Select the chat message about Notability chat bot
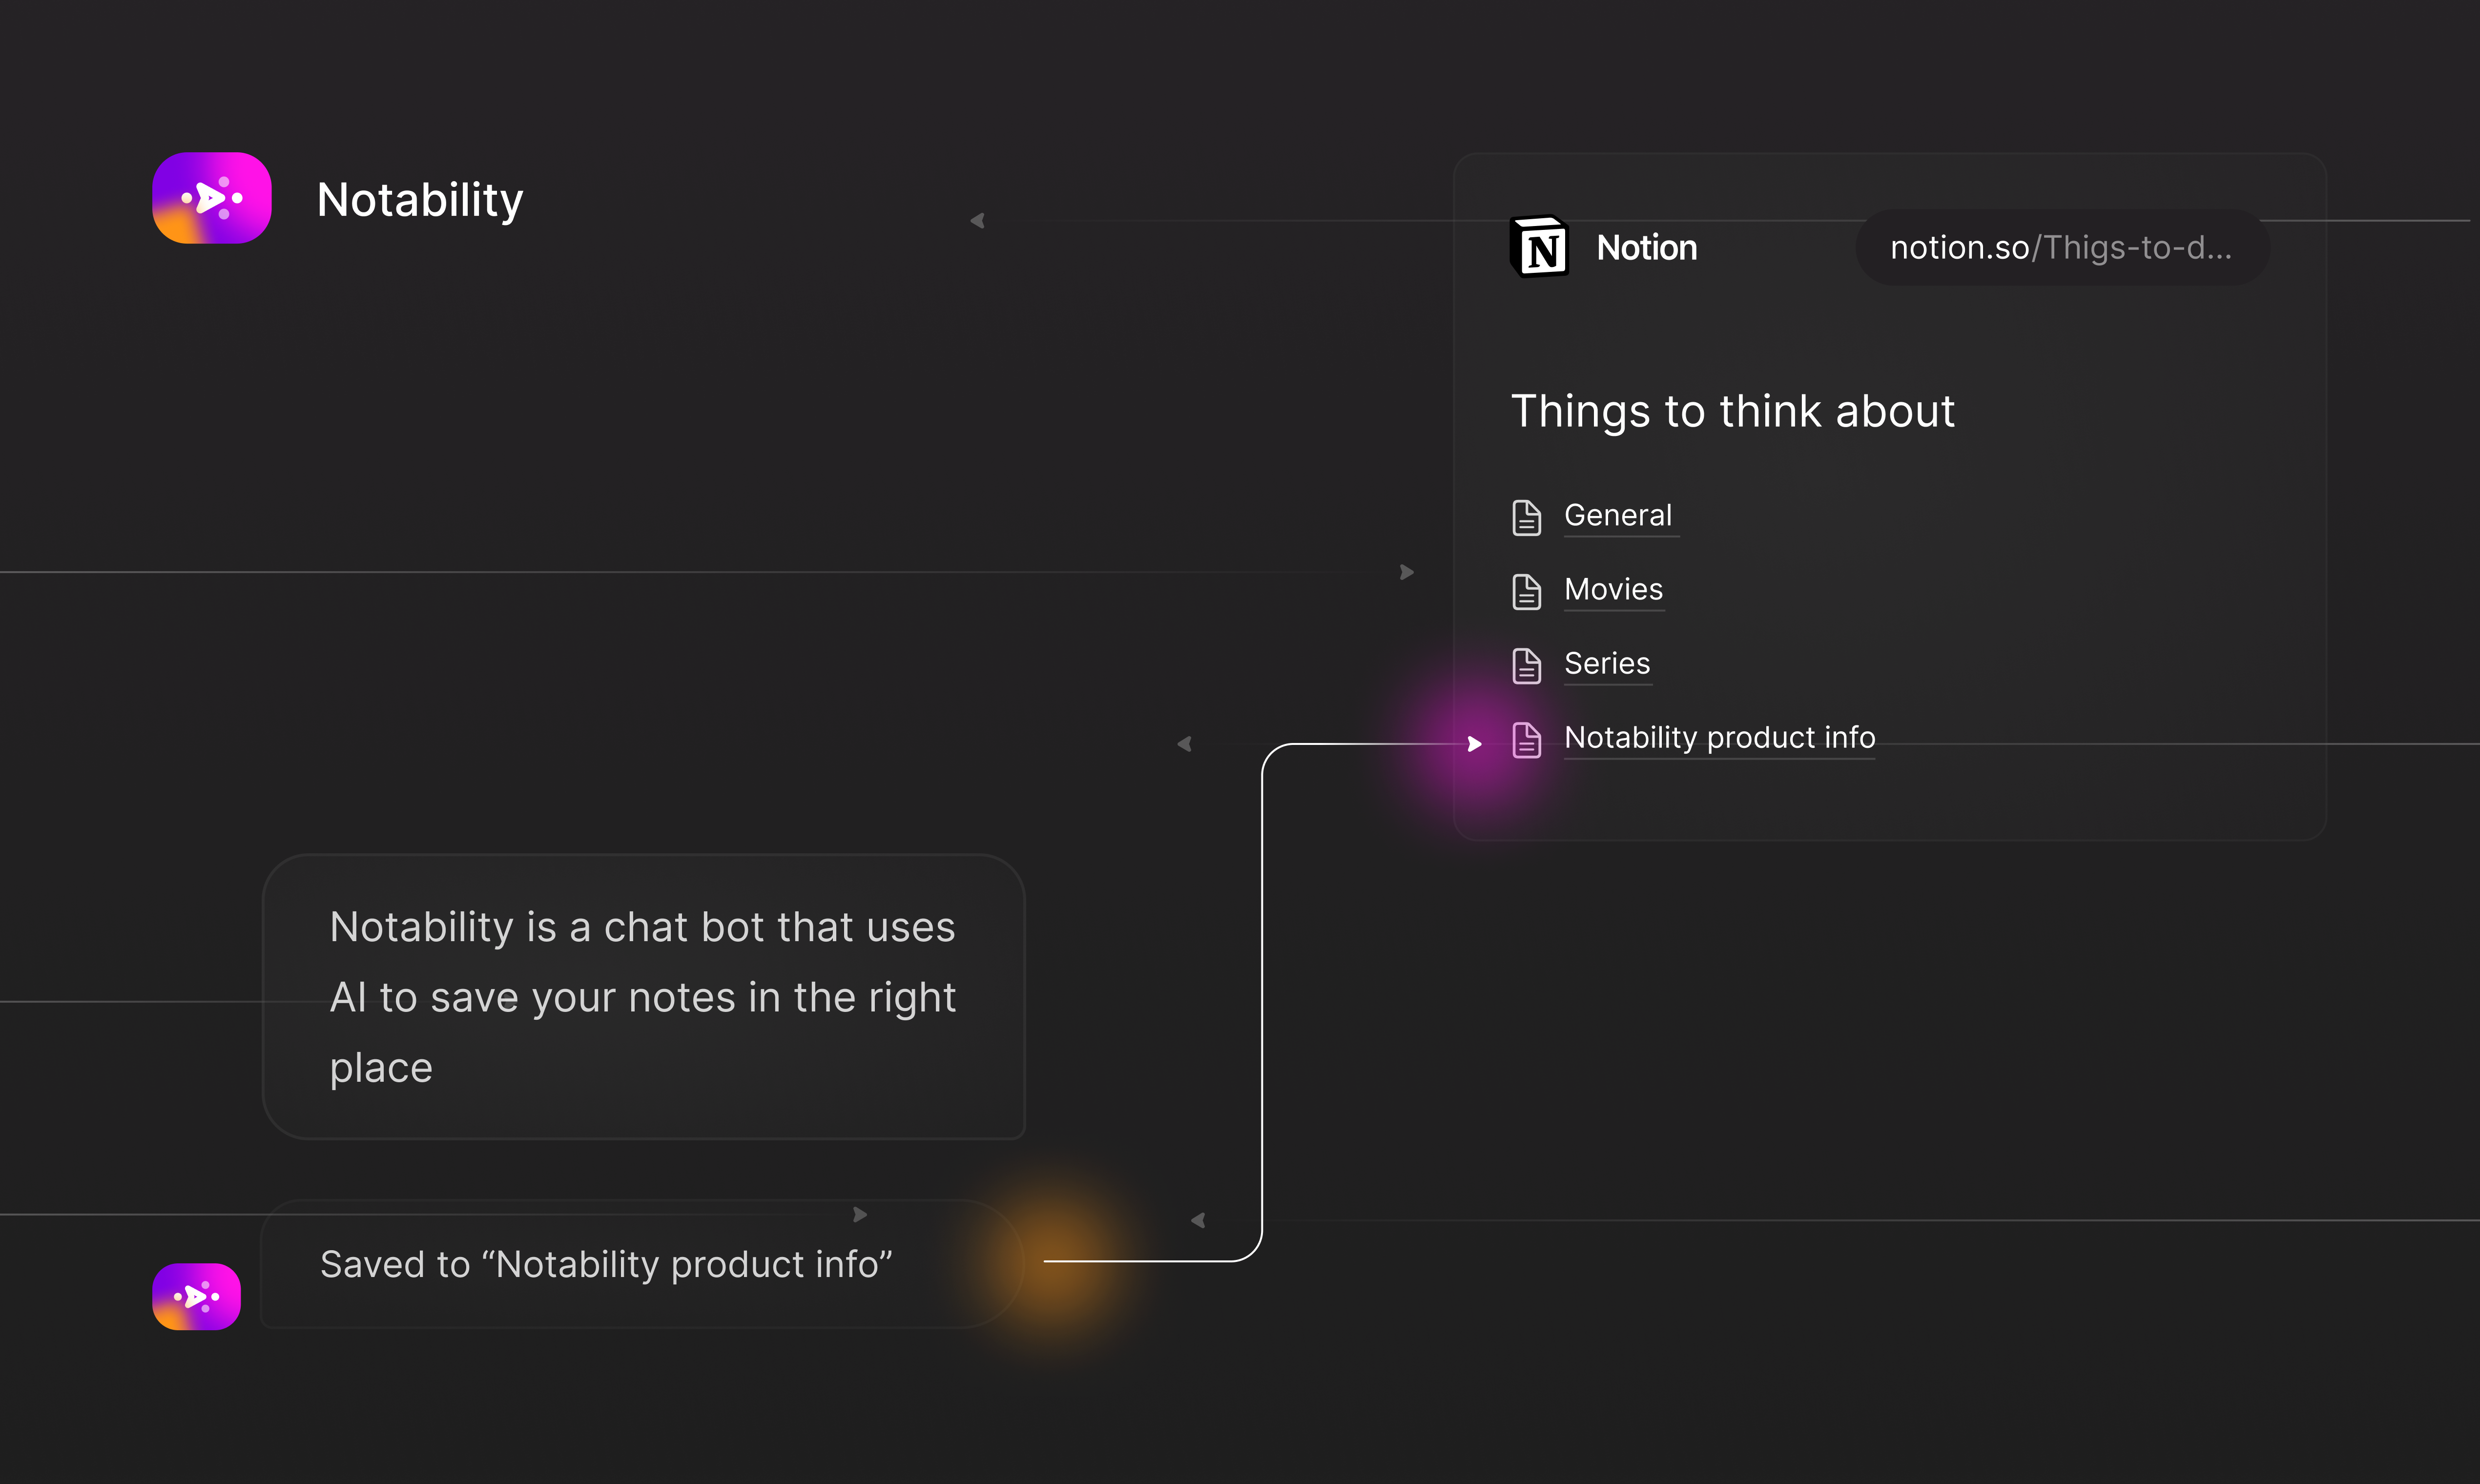 tap(644, 997)
